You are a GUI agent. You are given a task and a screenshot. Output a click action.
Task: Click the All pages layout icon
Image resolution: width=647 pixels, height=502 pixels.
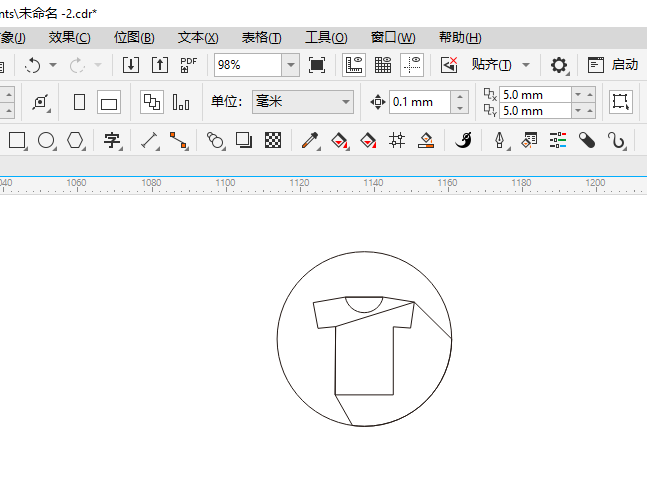[152, 102]
